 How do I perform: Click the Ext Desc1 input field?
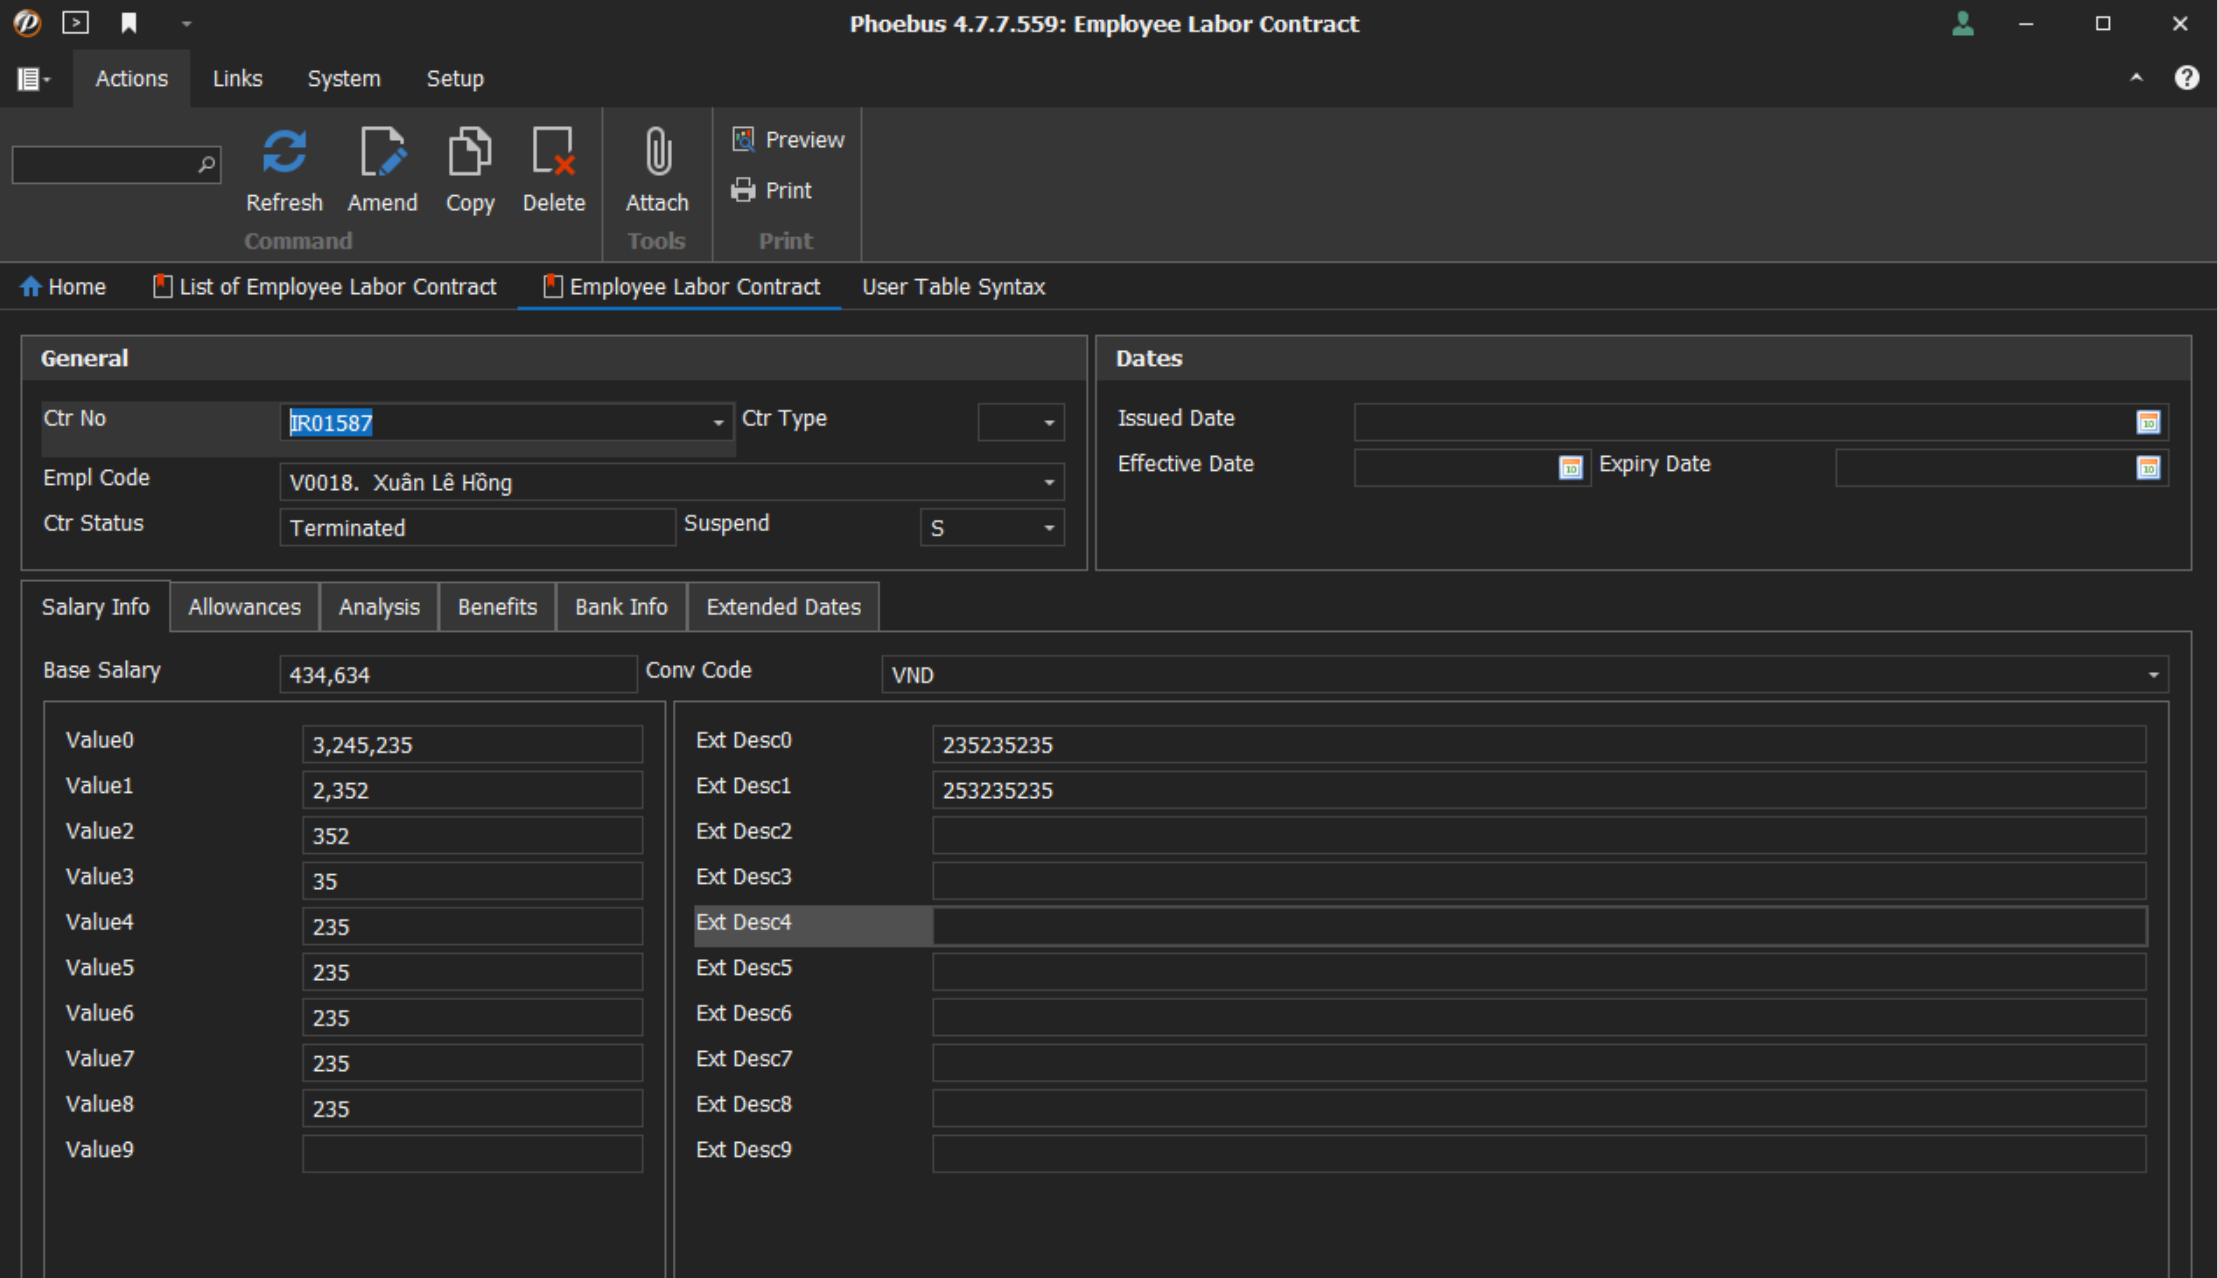pyautogui.click(x=1539, y=790)
